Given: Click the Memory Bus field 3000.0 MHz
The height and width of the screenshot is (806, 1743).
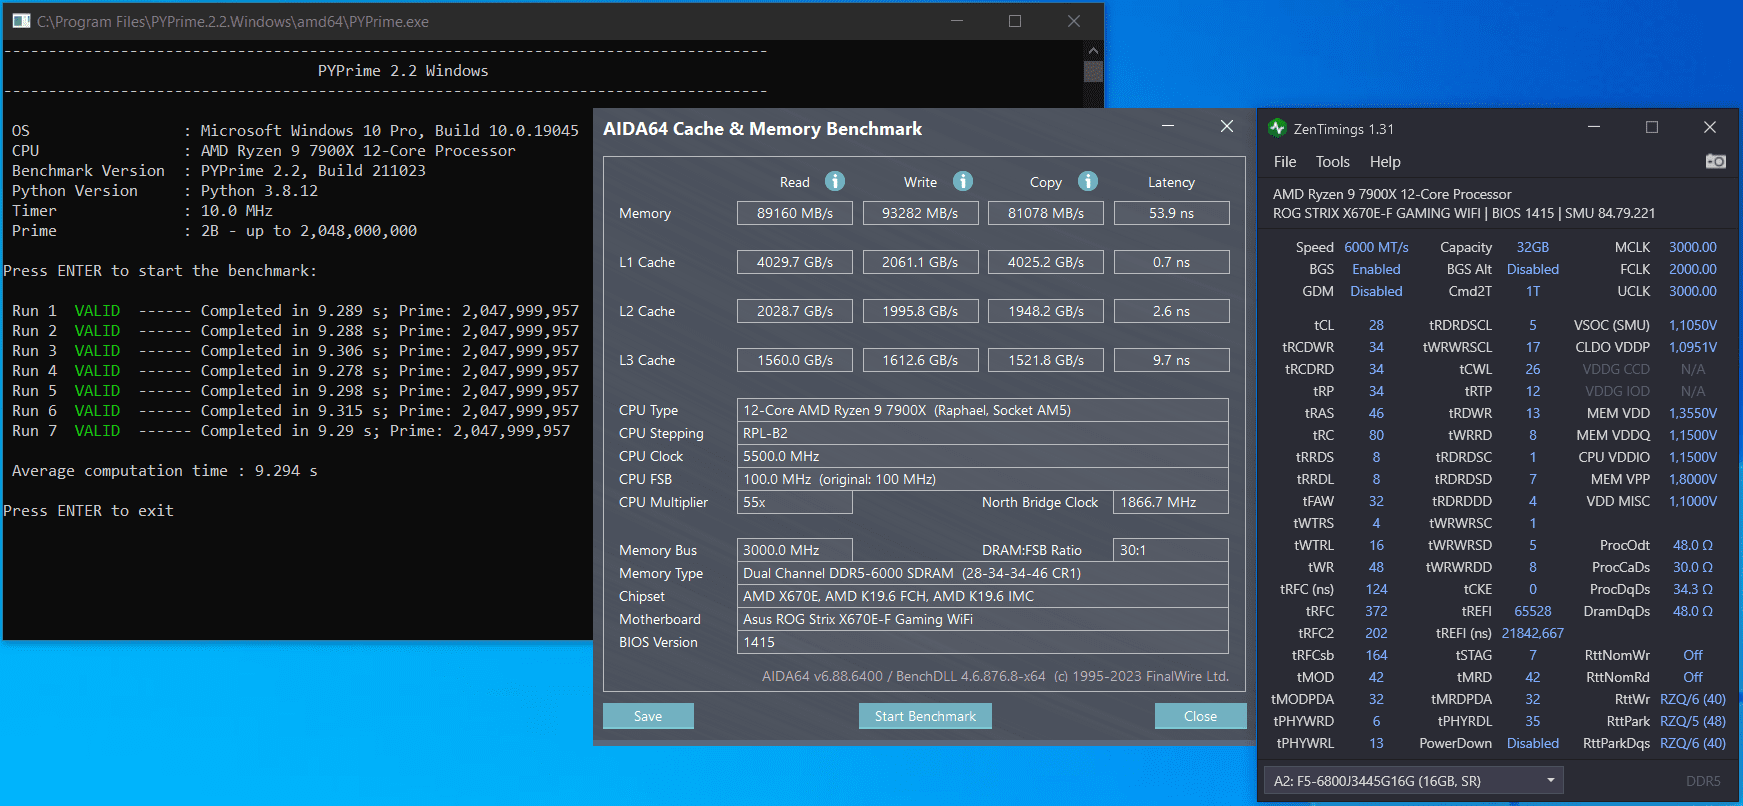Looking at the screenshot, I should 795,550.
